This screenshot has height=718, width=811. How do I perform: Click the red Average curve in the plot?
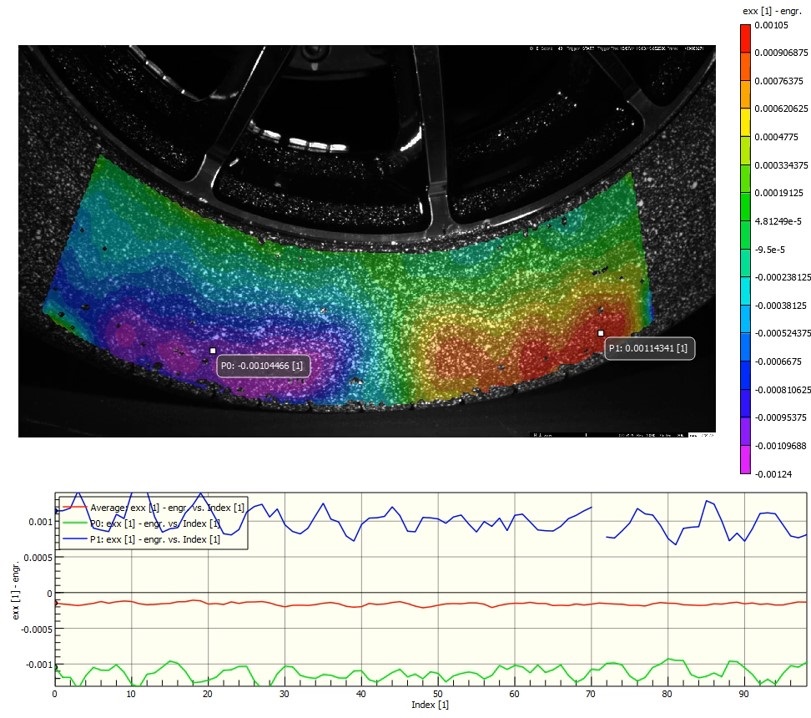pos(400,604)
